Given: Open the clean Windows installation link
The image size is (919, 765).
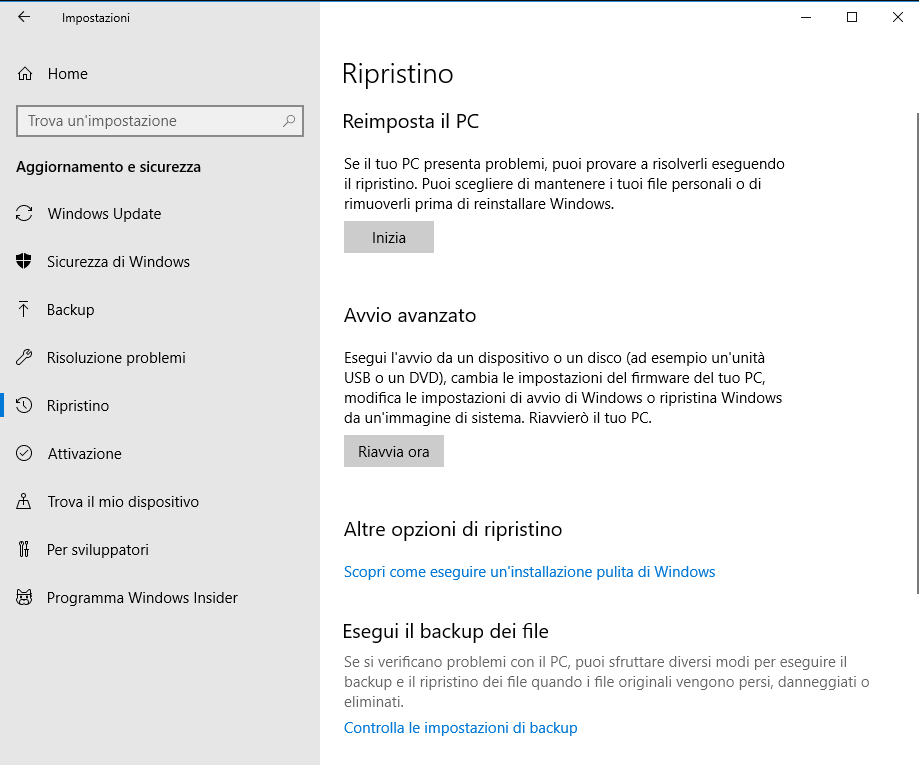Looking at the screenshot, I should point(529,572).
